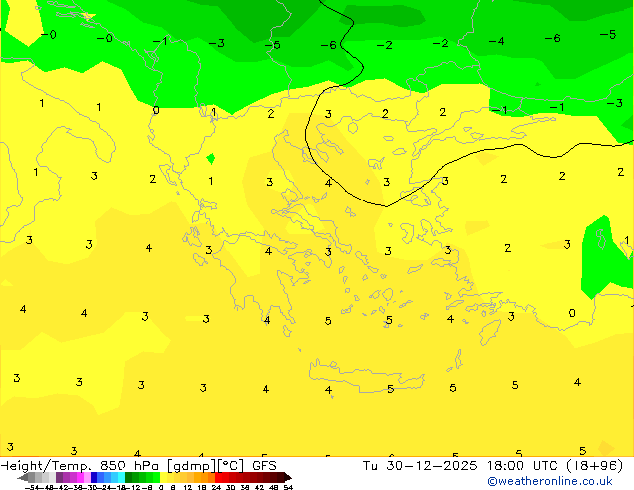634x490 pixels.
Task: Click the '[gdmp]' unit label
Action: point(191,466)
